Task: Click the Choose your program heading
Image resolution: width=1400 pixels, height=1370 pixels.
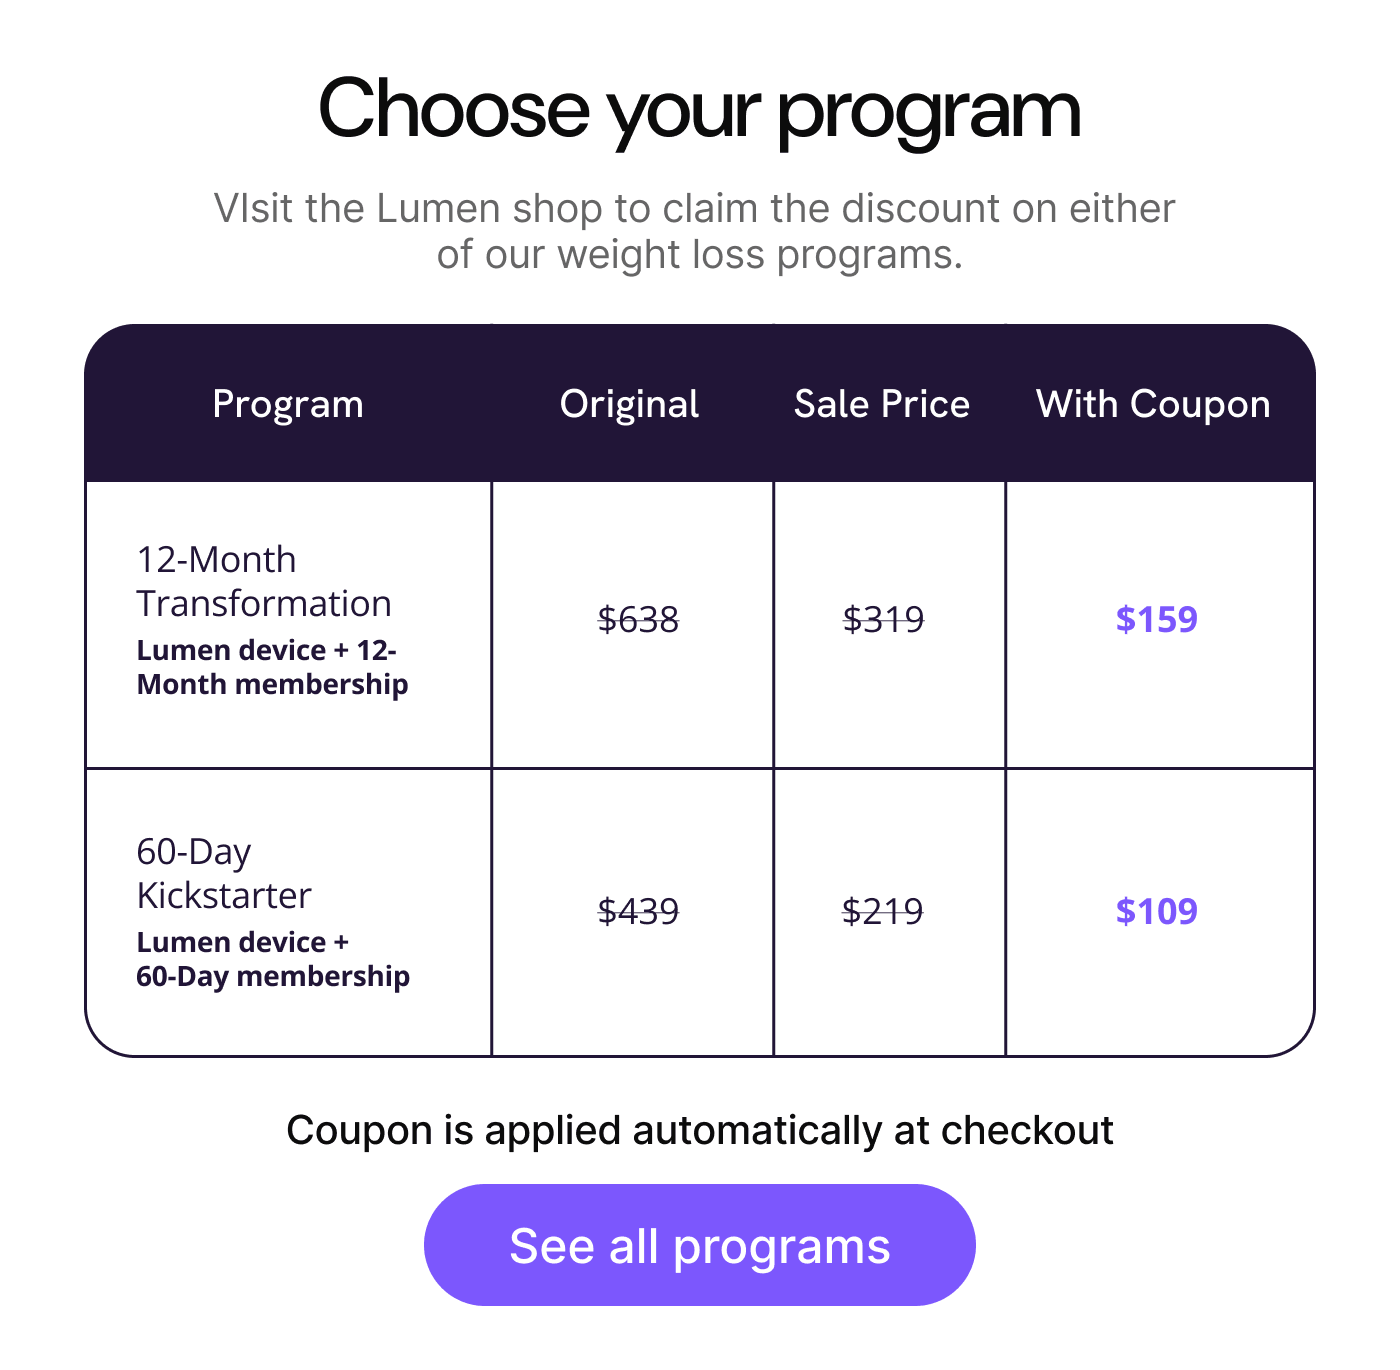Action: (x=699, y=110)
